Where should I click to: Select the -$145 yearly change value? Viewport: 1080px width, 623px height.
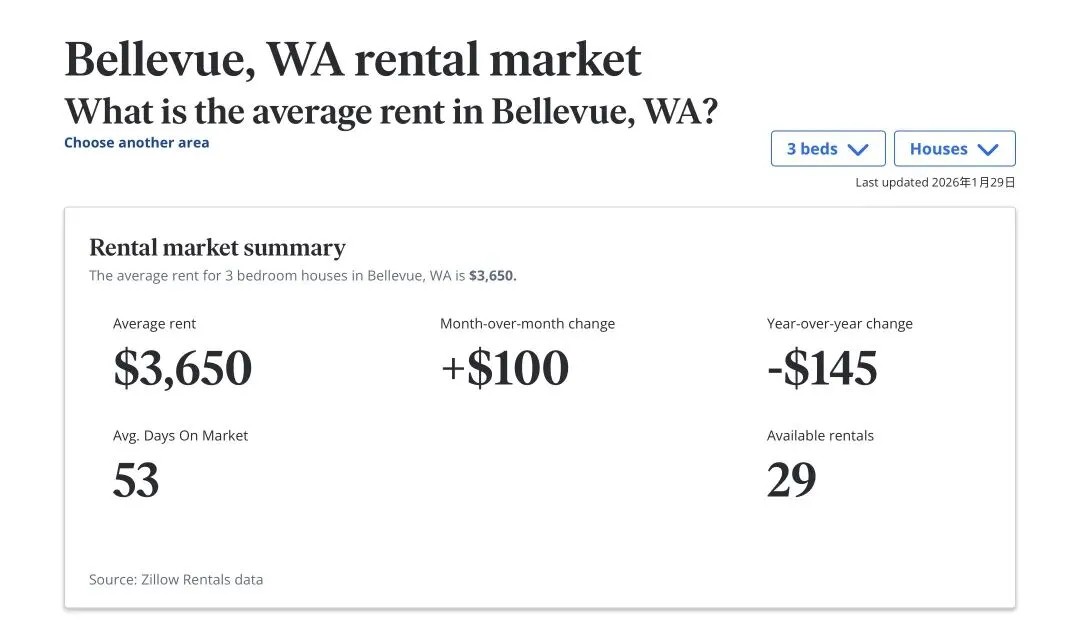point(822,368)
